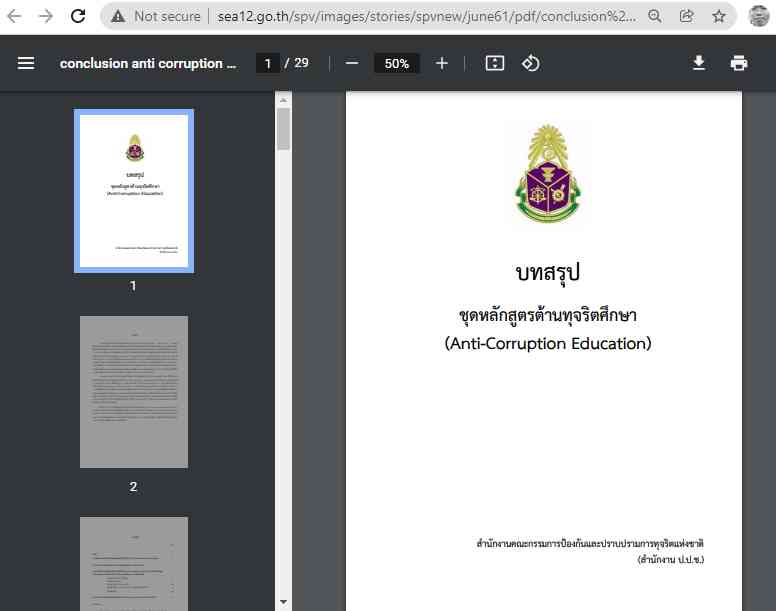Go back to previous page

(14, 16)
